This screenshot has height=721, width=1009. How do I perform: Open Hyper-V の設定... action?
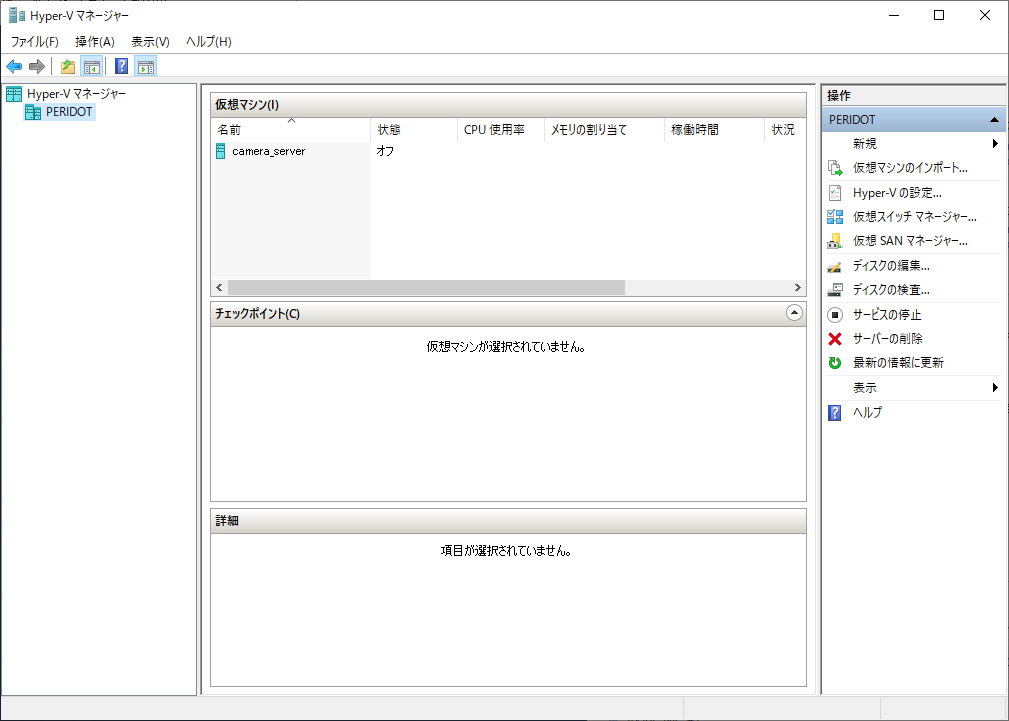(897, 192)
